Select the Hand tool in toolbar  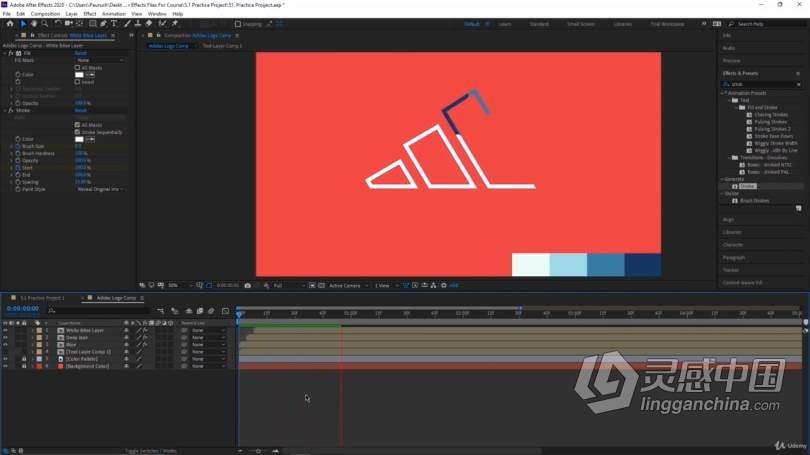34,24
